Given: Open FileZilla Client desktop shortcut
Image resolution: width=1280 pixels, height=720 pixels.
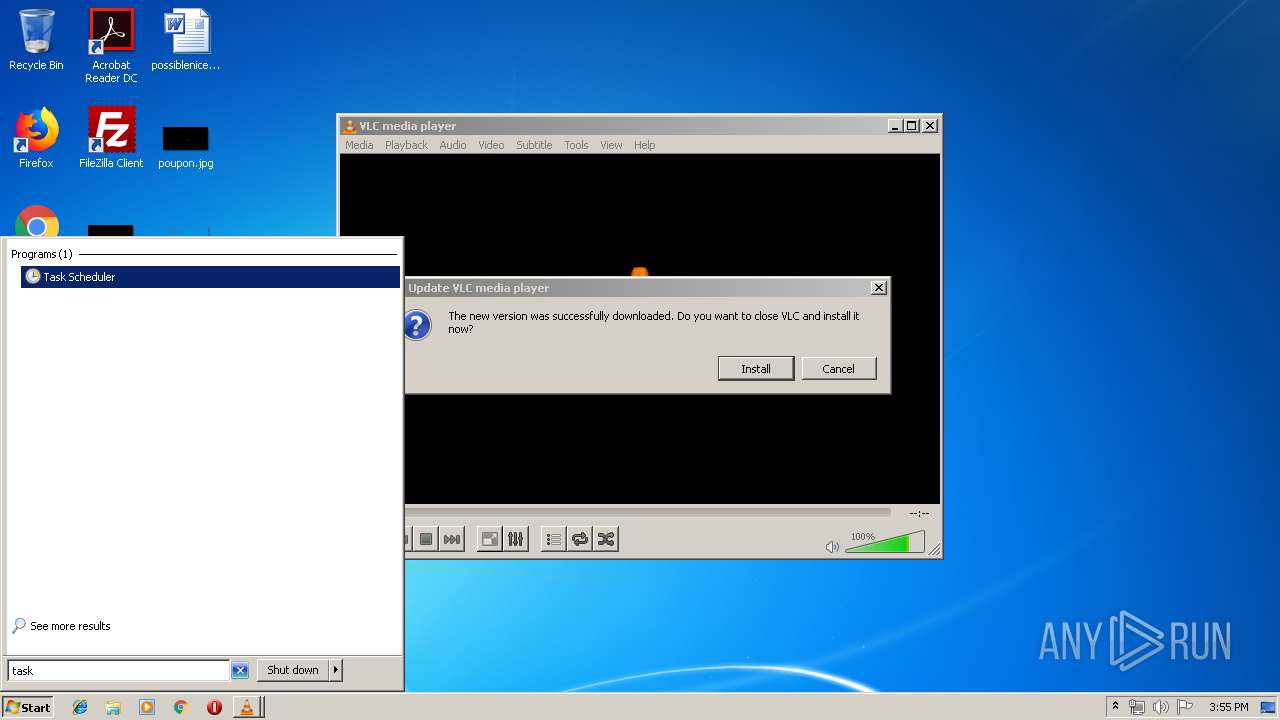Looking at the screenshot, I should pyautogui.click(x=111, y=138).
